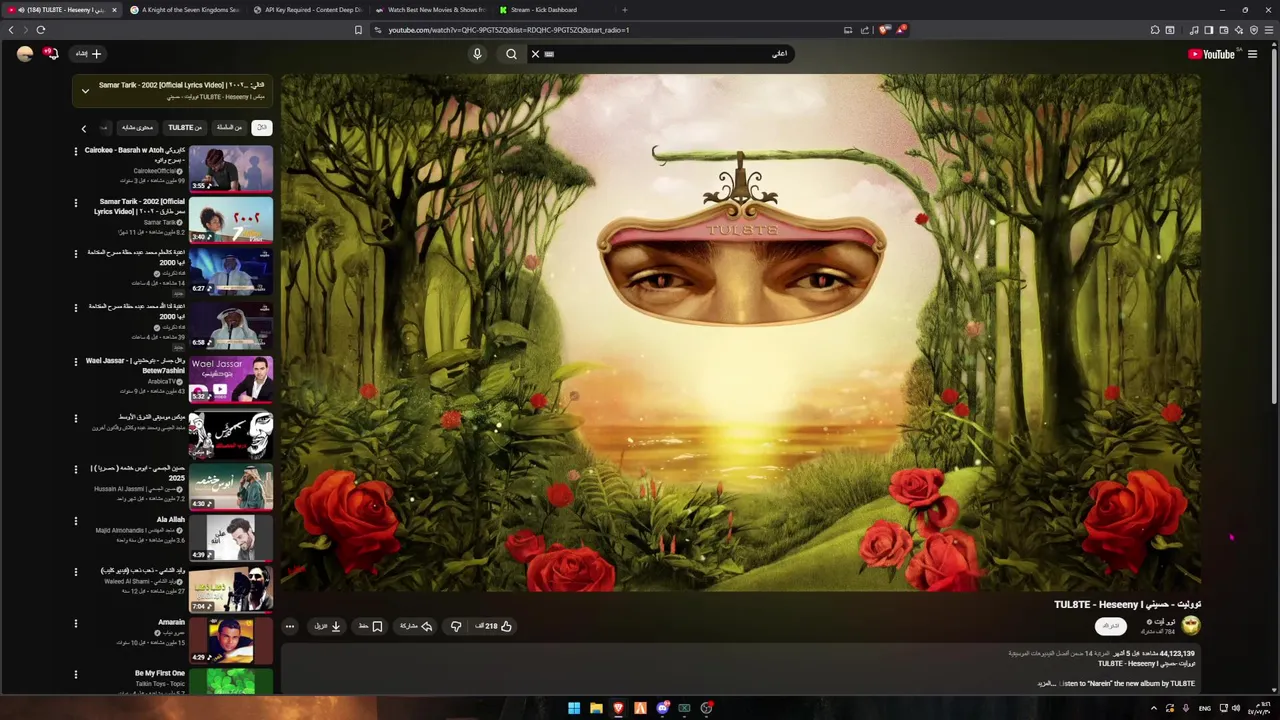Select the 'من السلسلة' filter chip
1280x720 pixels.
tap(230, 127)
